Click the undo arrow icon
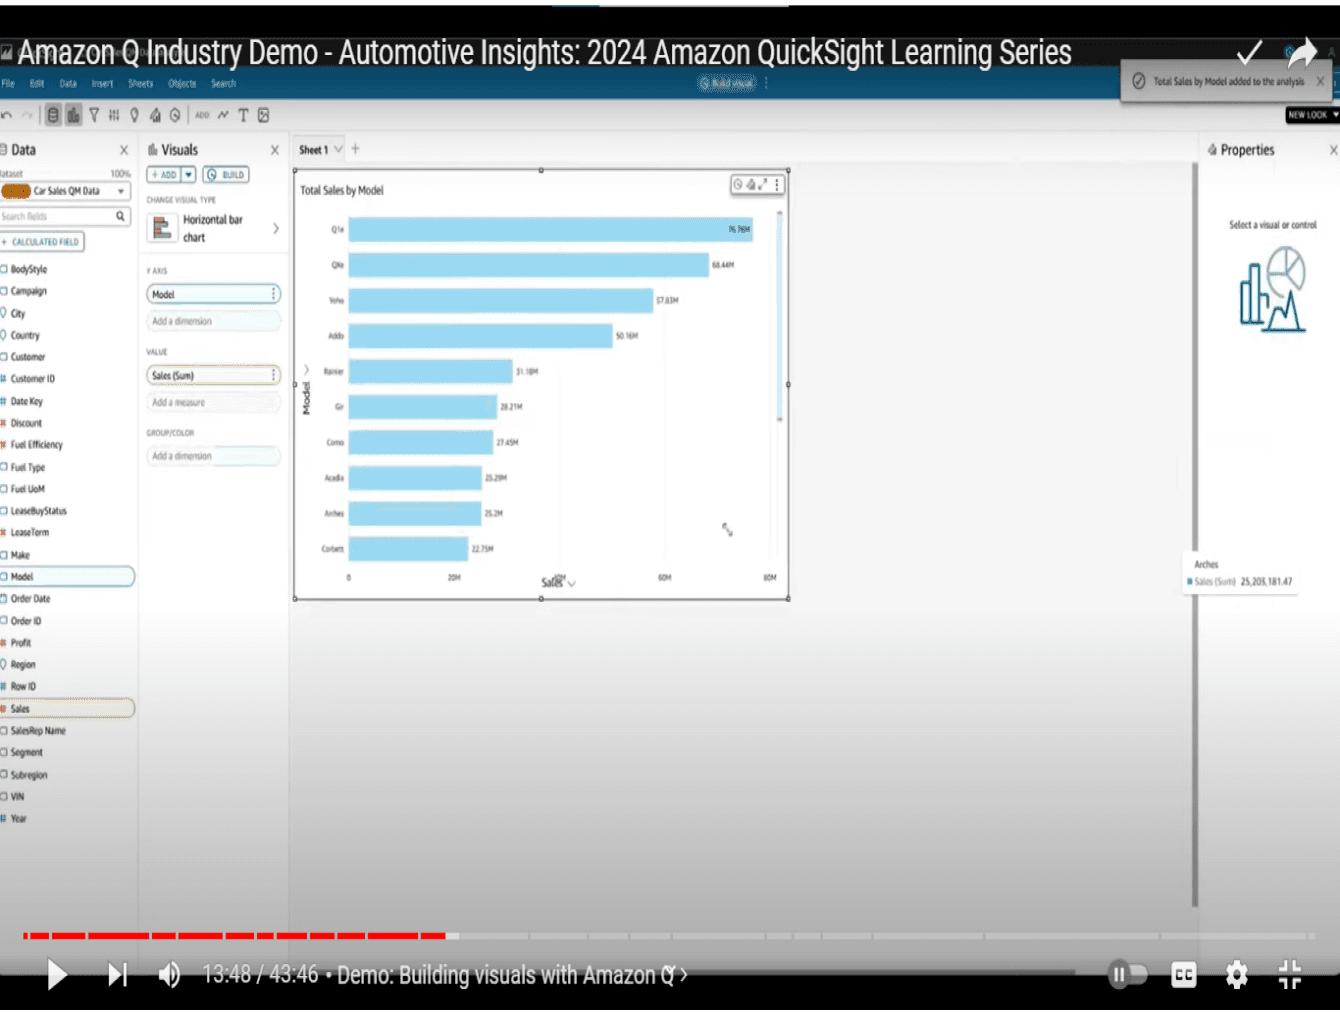The width and height of the screenshot is (1340, 1012). pyautogui.click(x=7, y=115)
